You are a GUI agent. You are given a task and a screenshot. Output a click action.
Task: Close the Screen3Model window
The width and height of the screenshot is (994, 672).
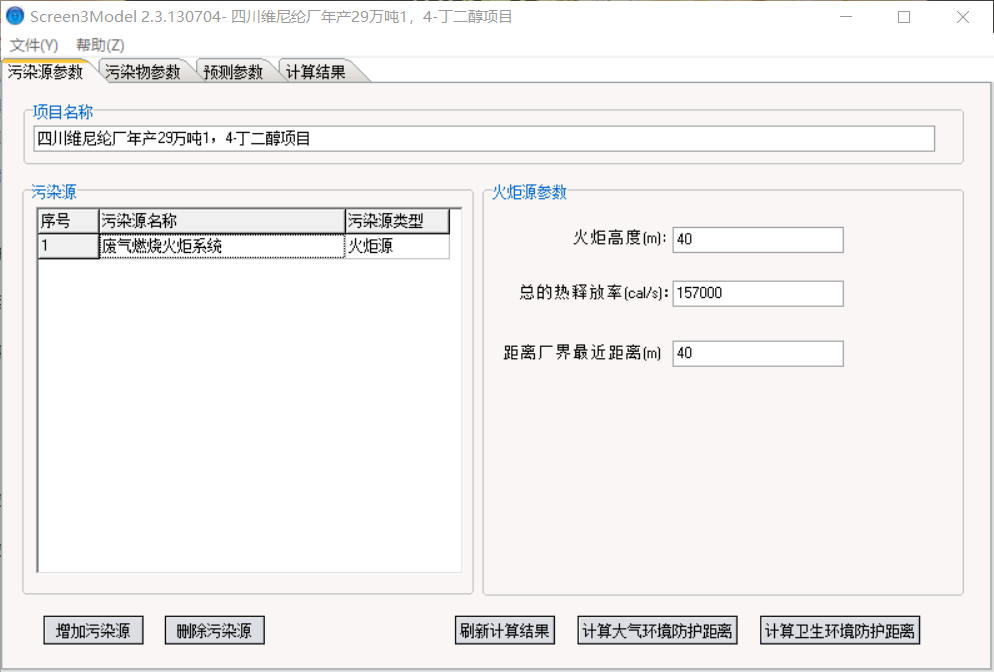(x=962, y=16)
